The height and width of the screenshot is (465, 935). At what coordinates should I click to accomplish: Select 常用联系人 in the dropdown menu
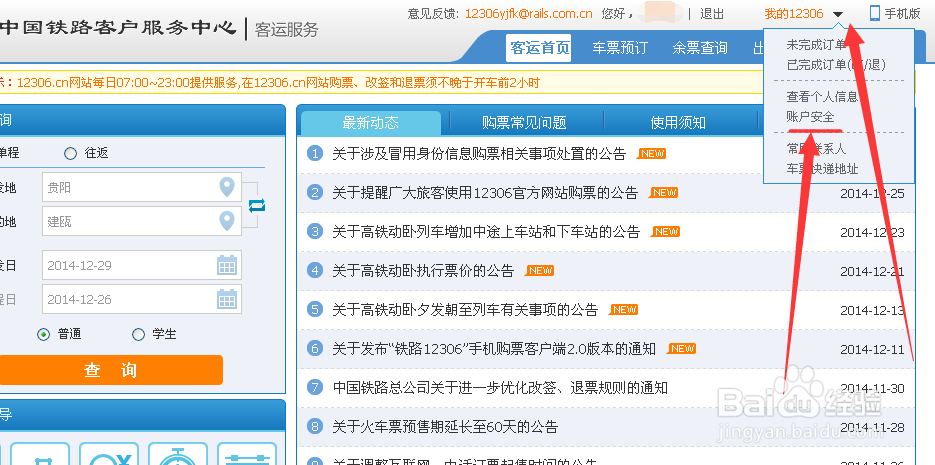point(816,148)
